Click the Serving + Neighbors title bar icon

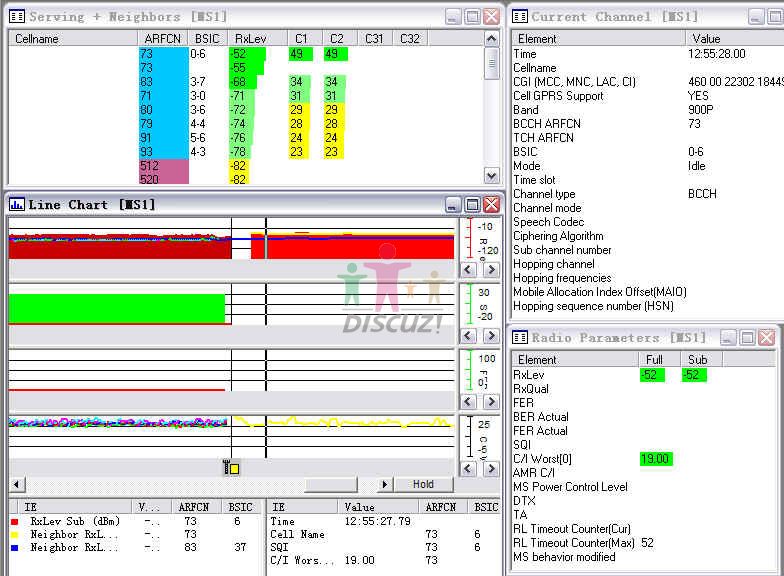click(17, 16)
